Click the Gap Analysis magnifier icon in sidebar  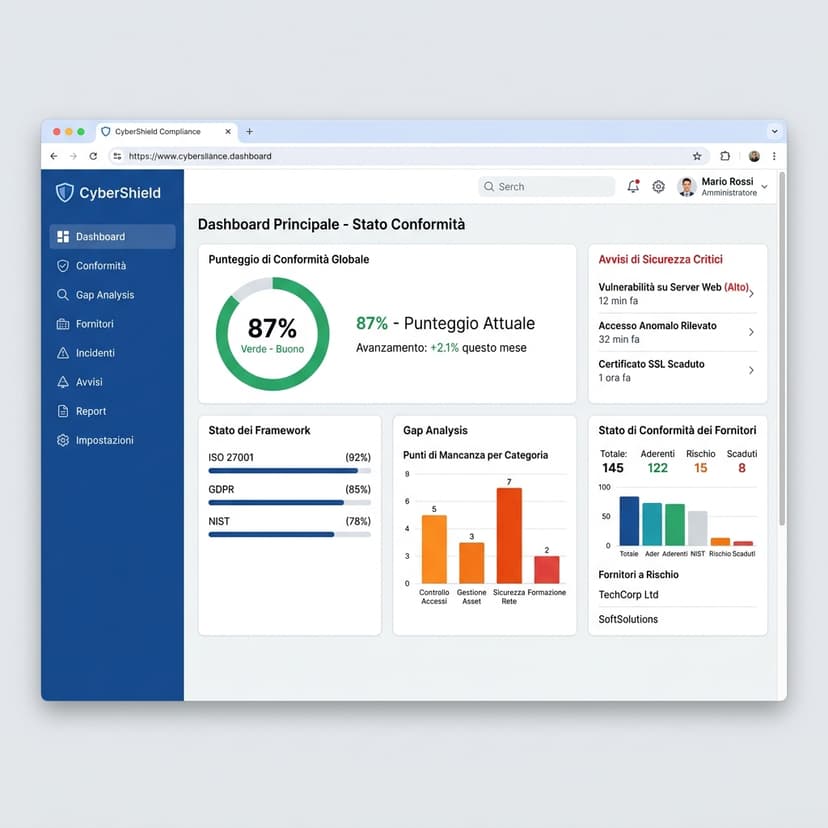[63, 295]
